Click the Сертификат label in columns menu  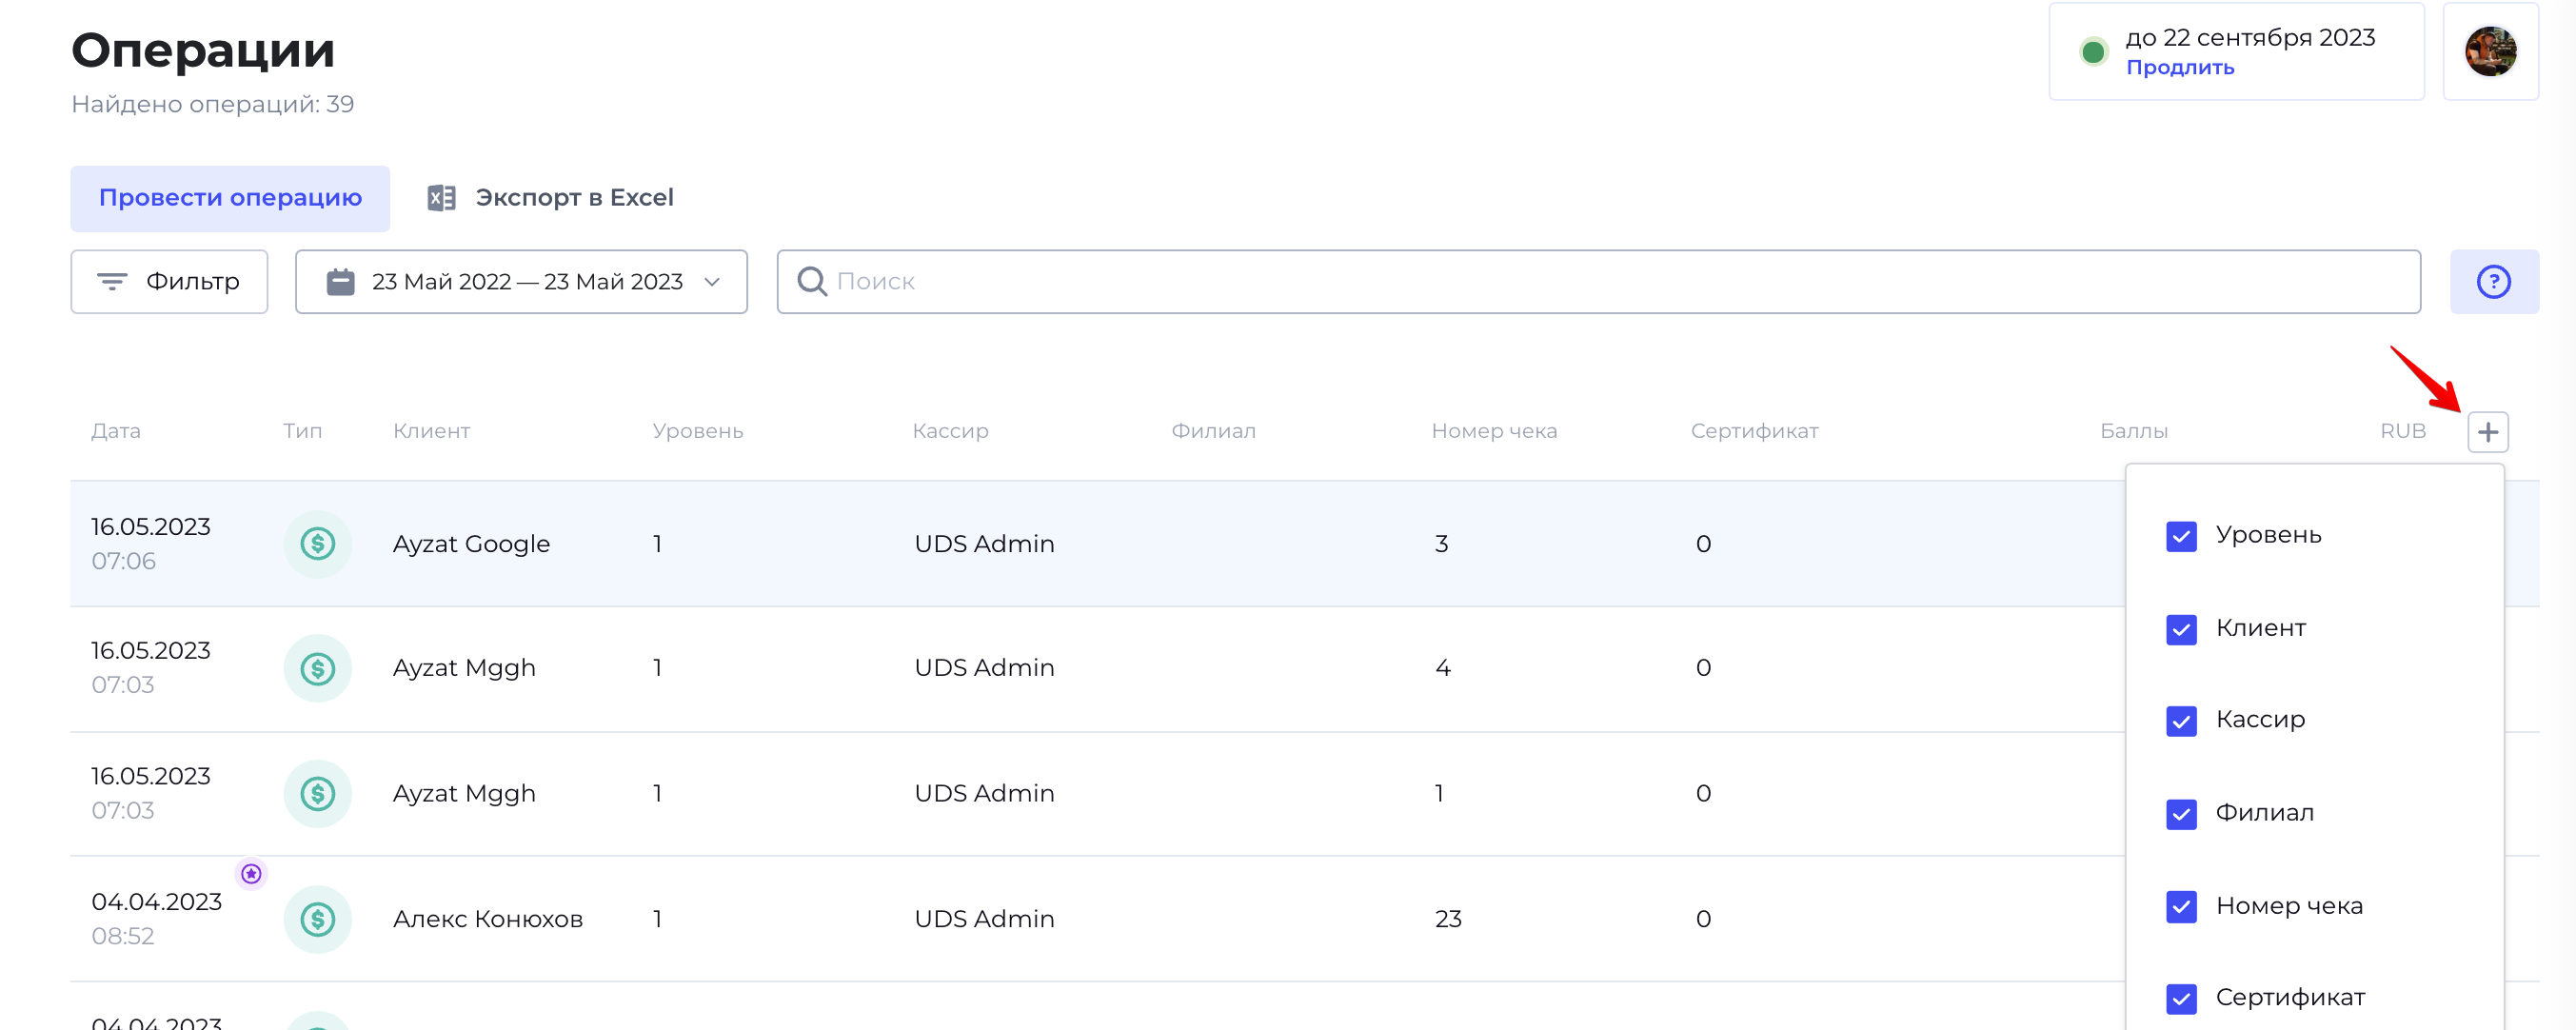coord(2290,998)
